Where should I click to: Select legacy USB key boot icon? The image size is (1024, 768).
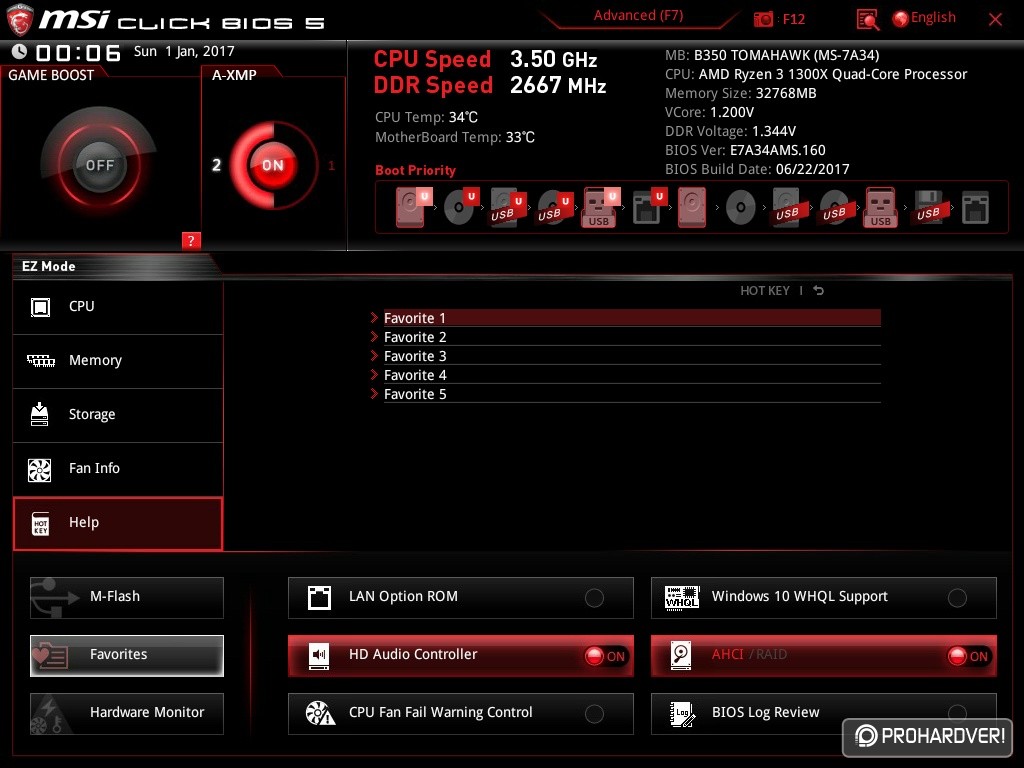pyautogui.click(x=880, y=207)
